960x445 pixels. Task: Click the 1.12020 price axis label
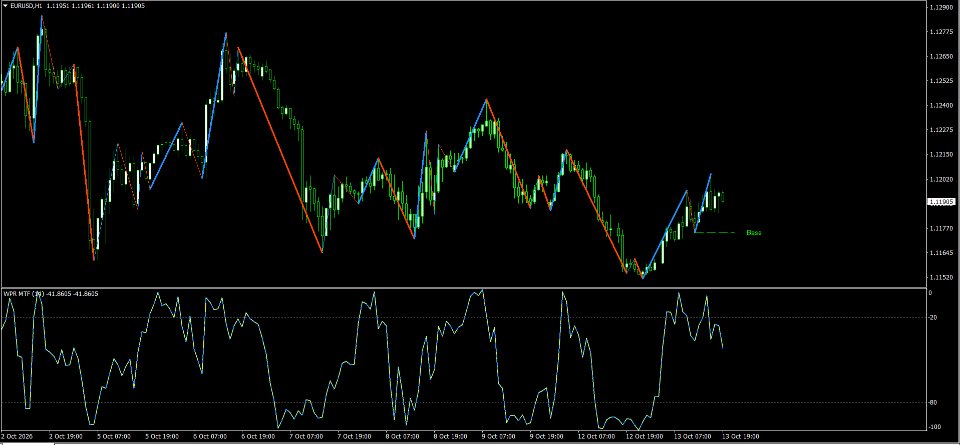(942, 179)
